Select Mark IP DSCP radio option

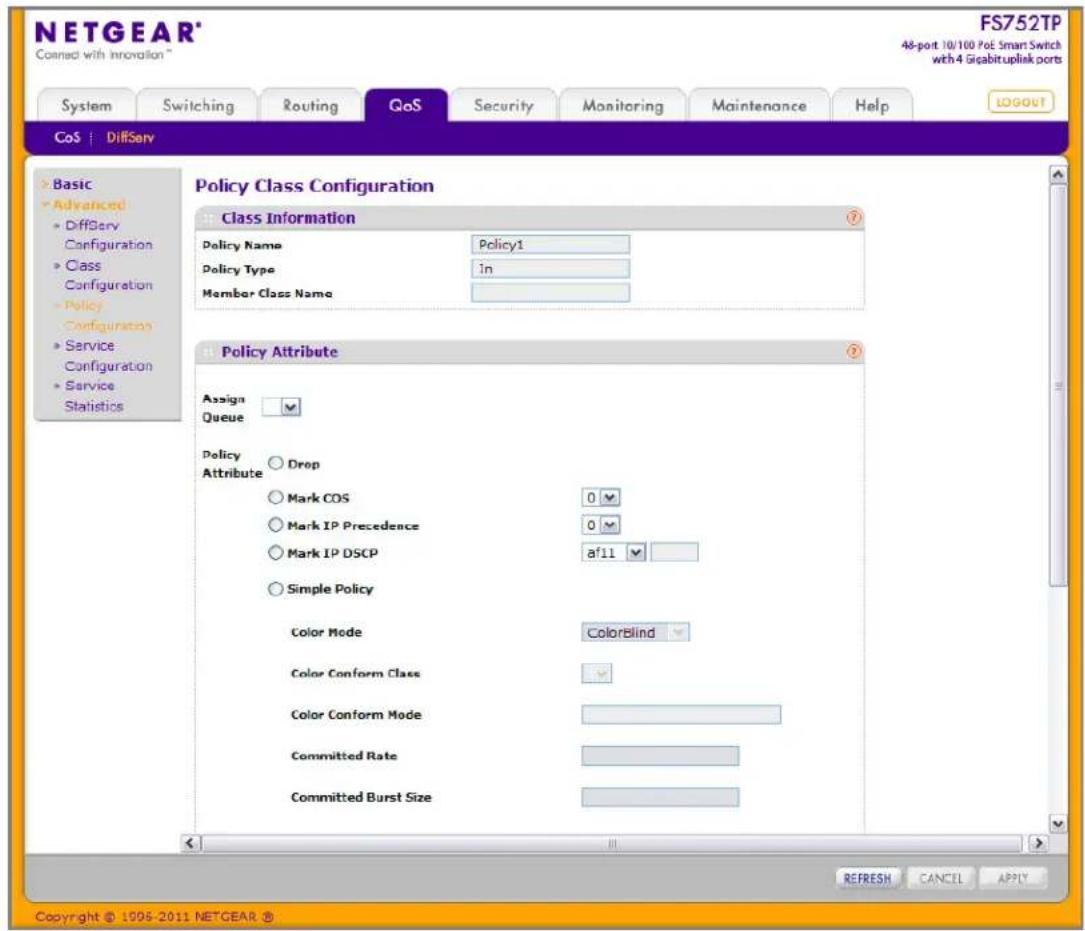tap(275, 552)
